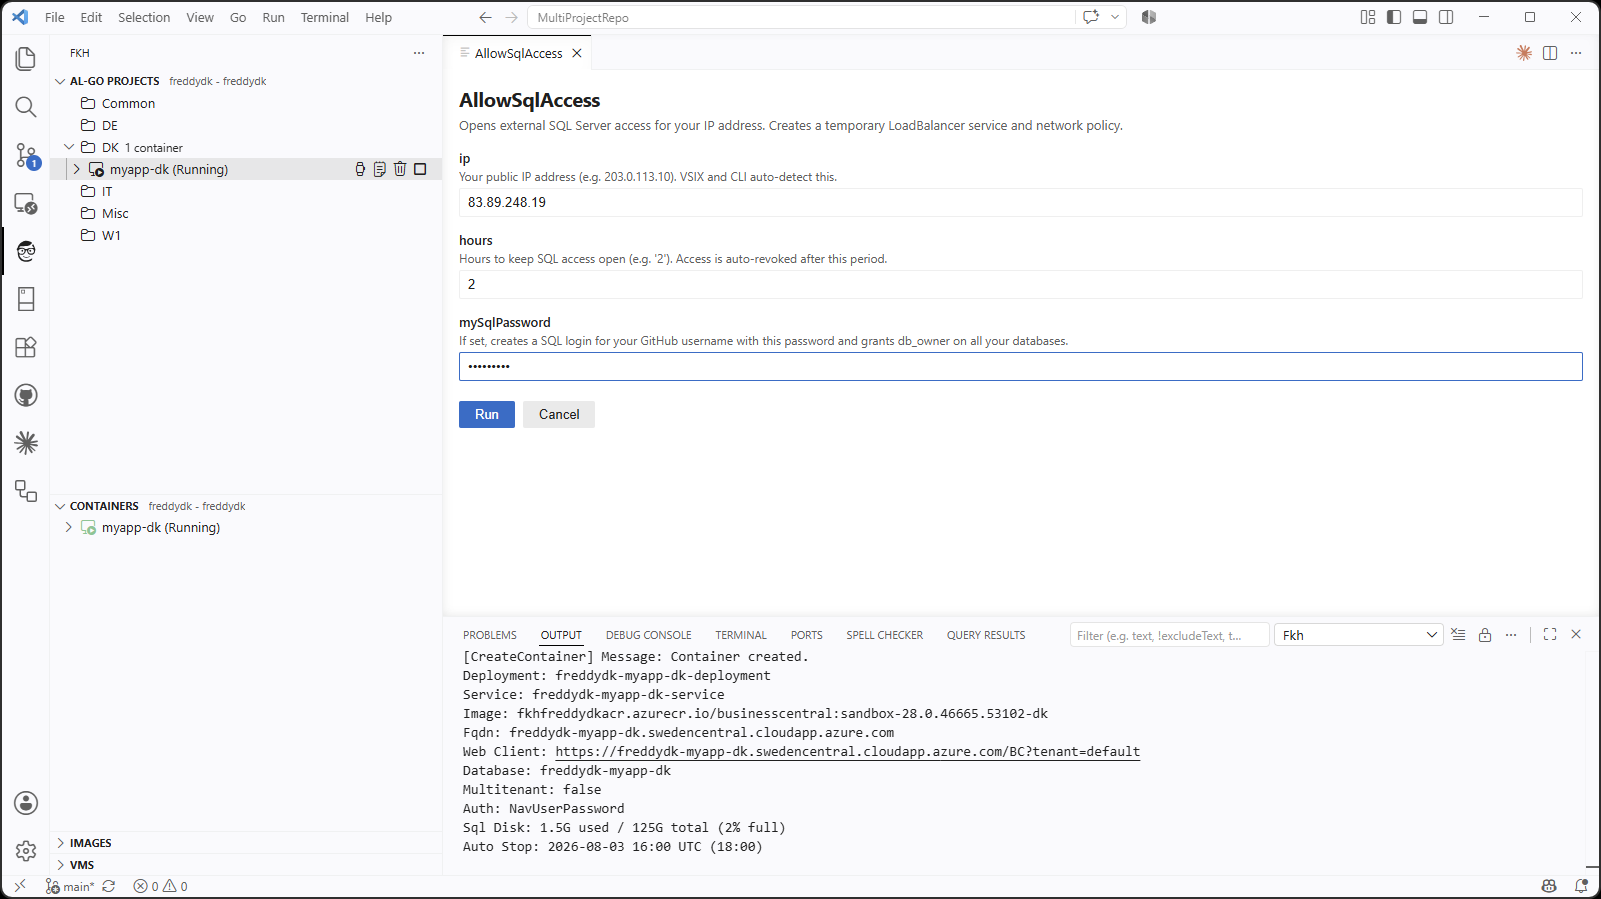Click the hexagon icon beside the command center
1601x899 pixels.
pos(1149,17)
